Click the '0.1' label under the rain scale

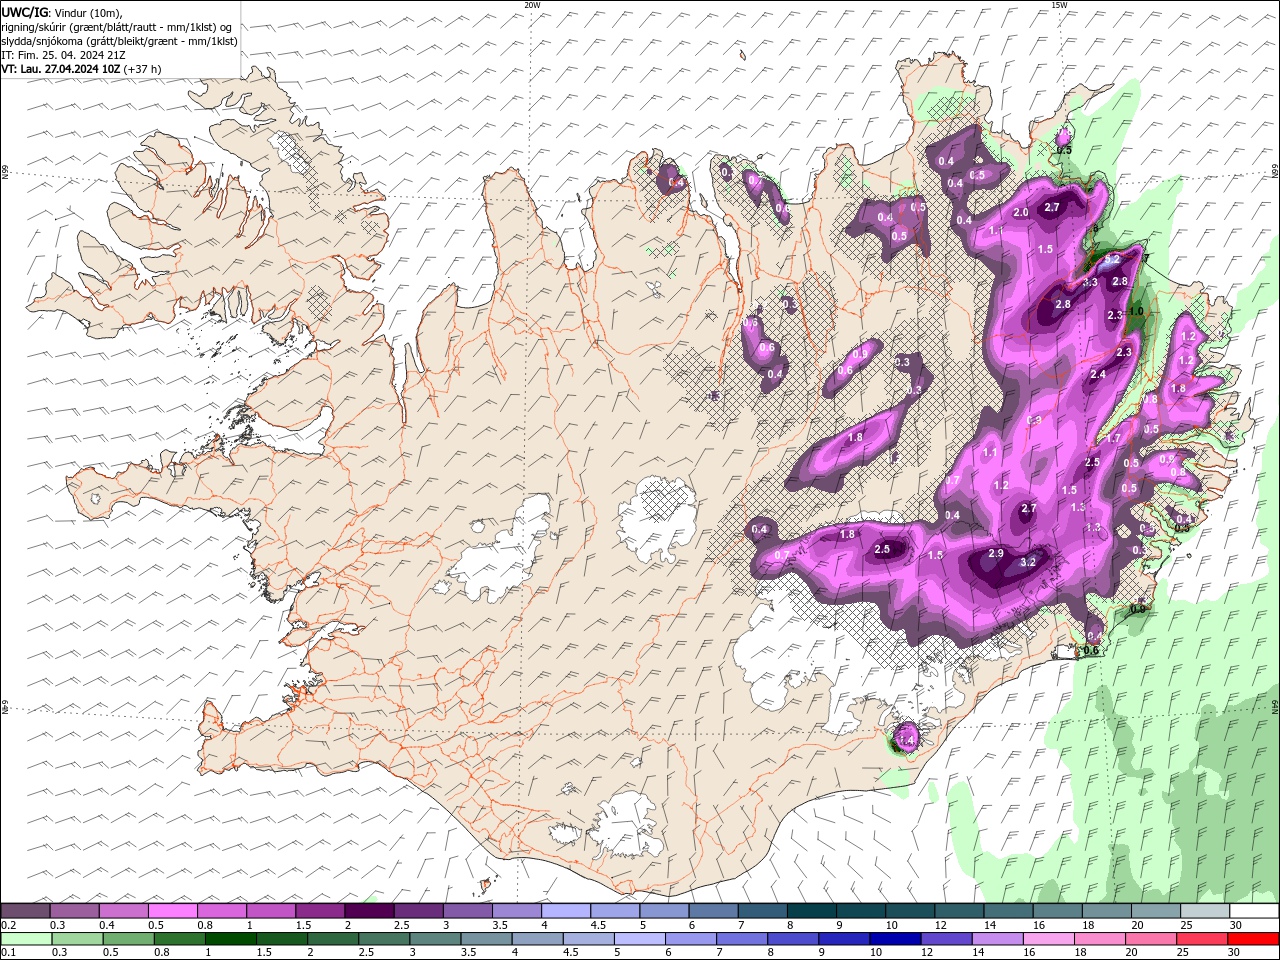[x=8, y=953]
